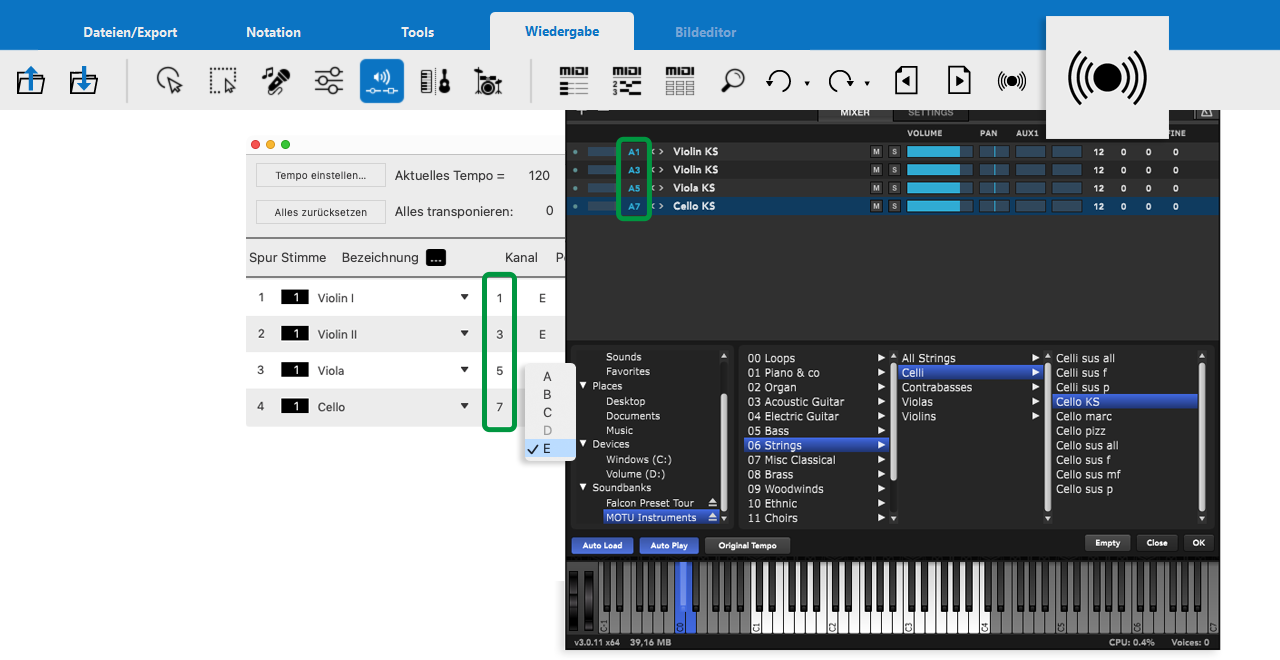The image size is (1280, 660).
Task: Switch to the Notation tab
Action: click(273, 32)
